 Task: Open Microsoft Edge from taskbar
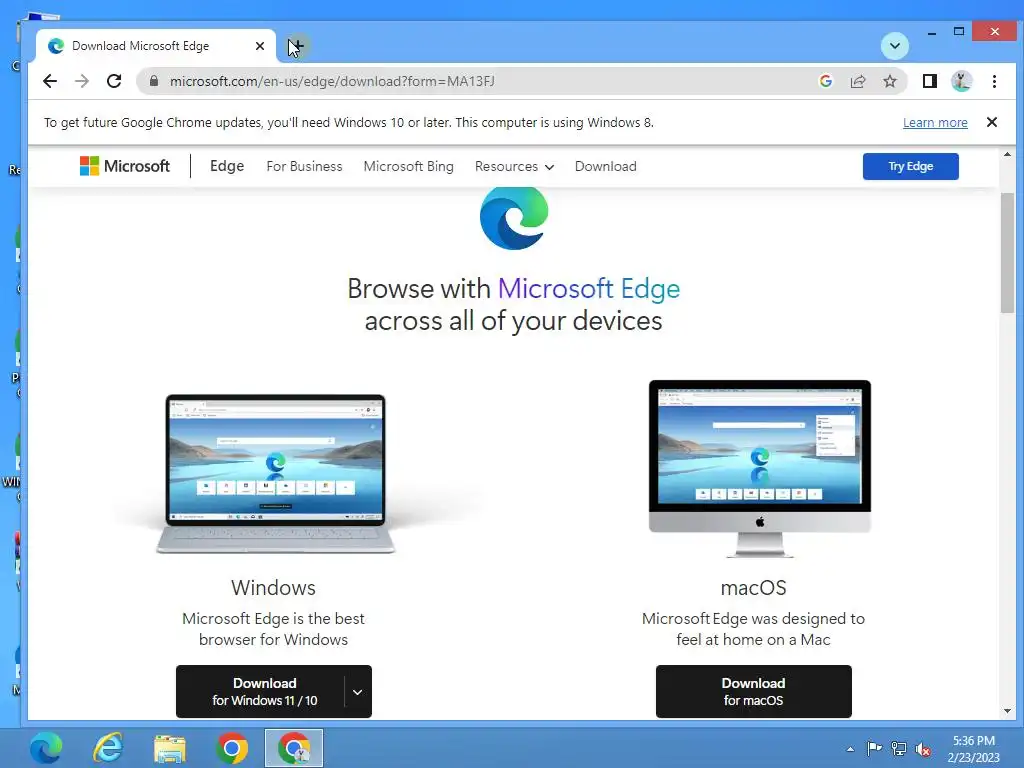(45, 748)
